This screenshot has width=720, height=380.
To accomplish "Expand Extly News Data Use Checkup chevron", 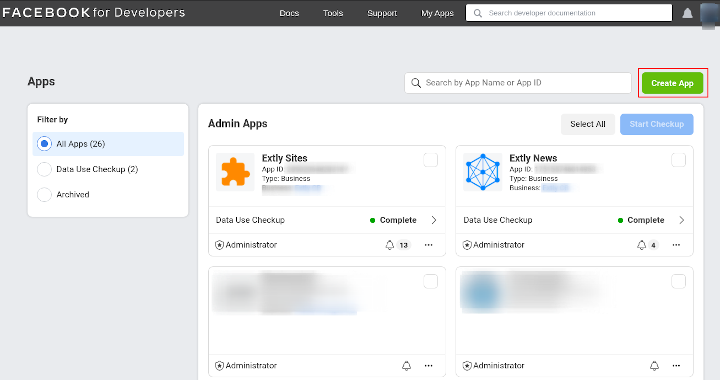I will pos(682,220).
